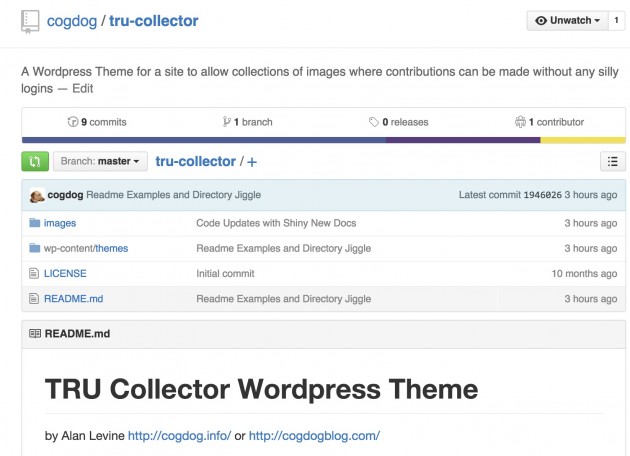Click the watchers count 1

(616, 20)
